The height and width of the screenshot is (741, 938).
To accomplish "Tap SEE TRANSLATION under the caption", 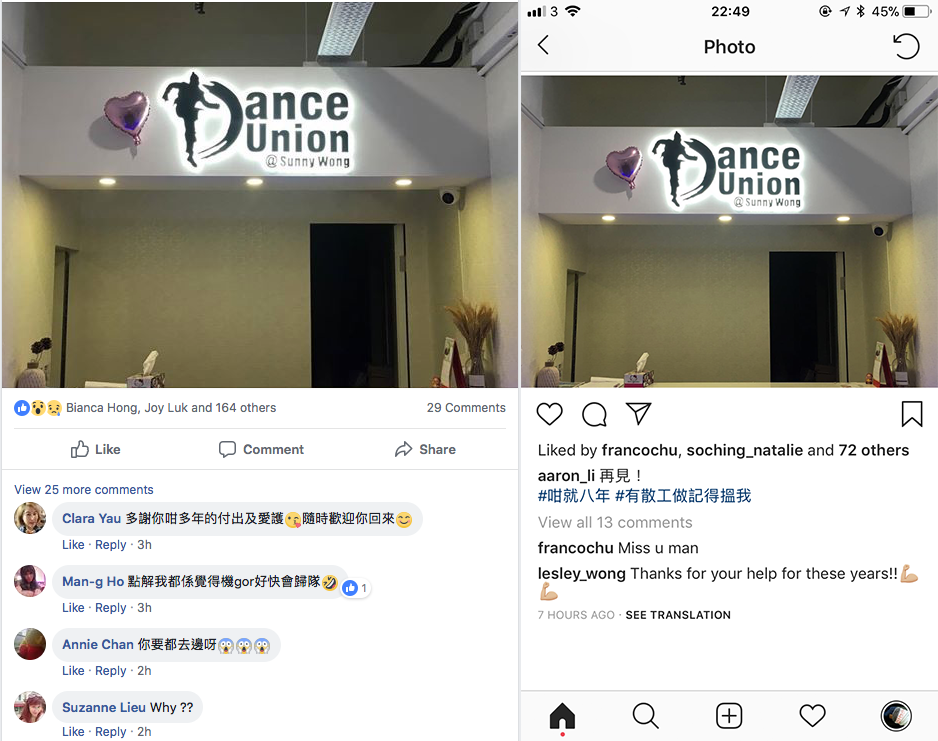I will pos(678,615).
